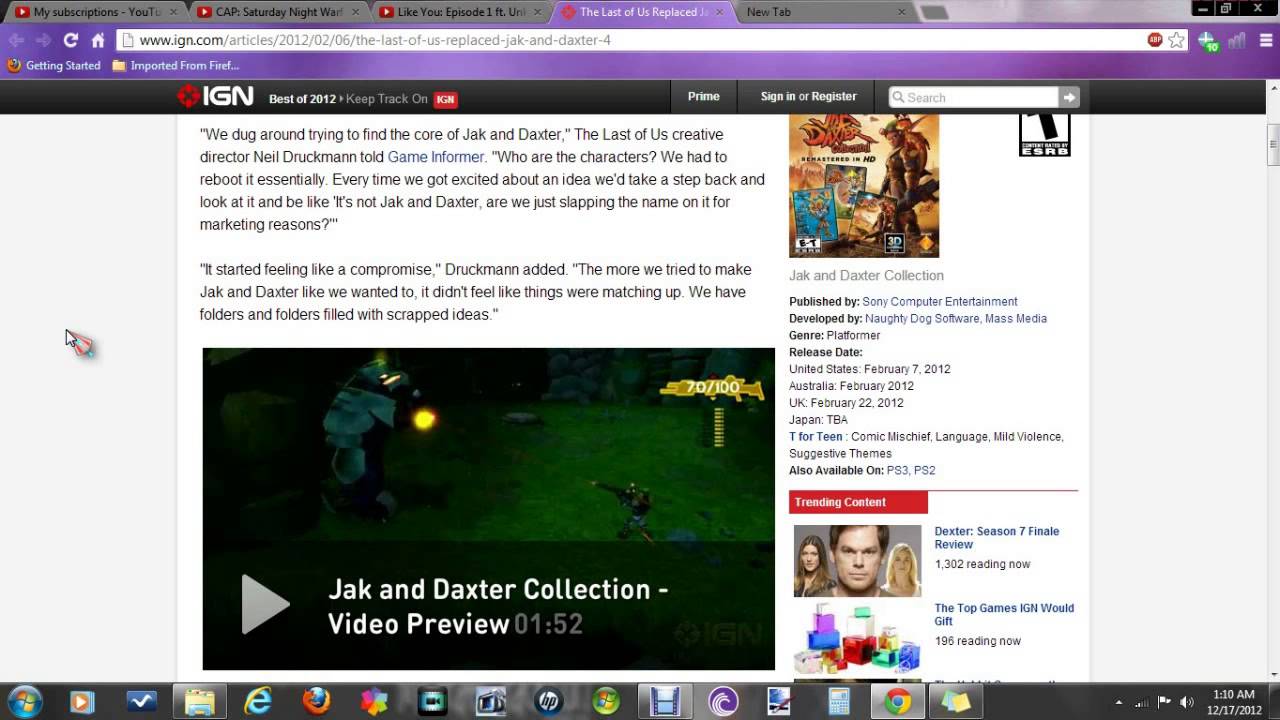Screen dimensions: 1280x720
Task: Click the volume speaker tray icon
Action: point(1188,702)
